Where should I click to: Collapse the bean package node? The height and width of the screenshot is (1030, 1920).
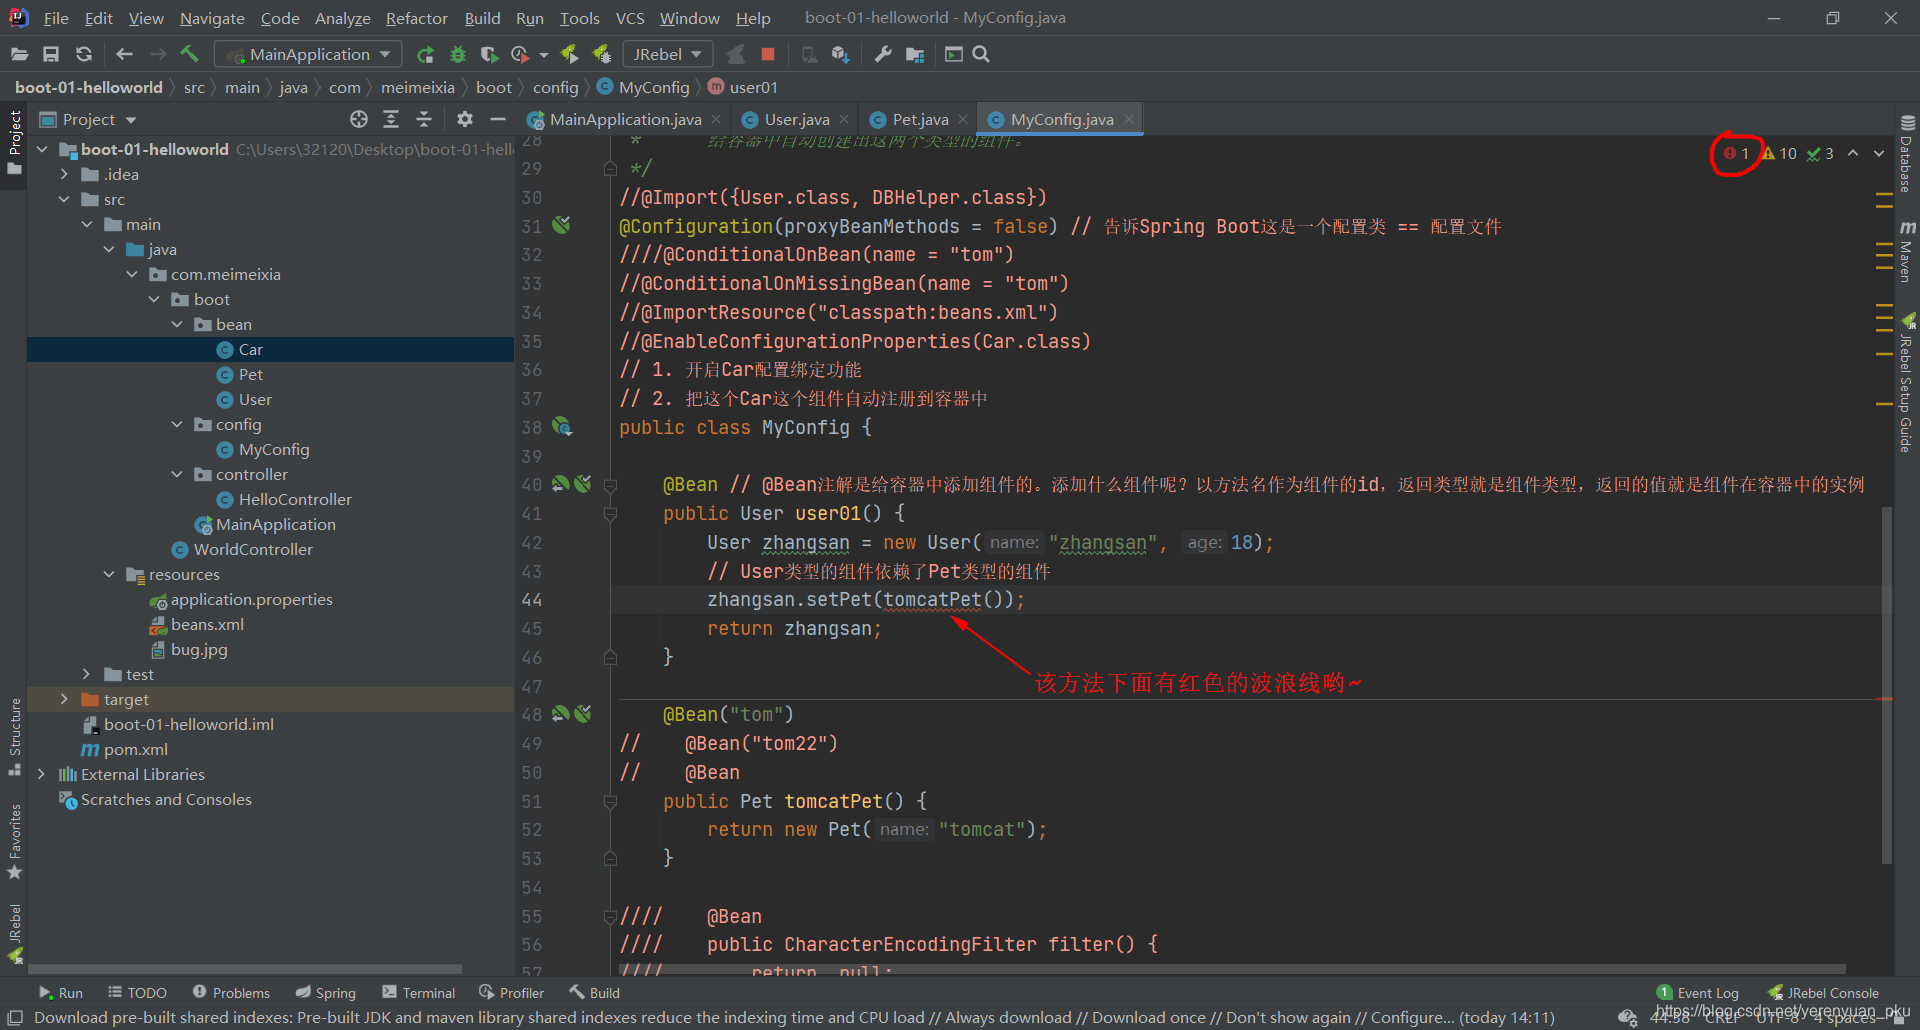177,324
